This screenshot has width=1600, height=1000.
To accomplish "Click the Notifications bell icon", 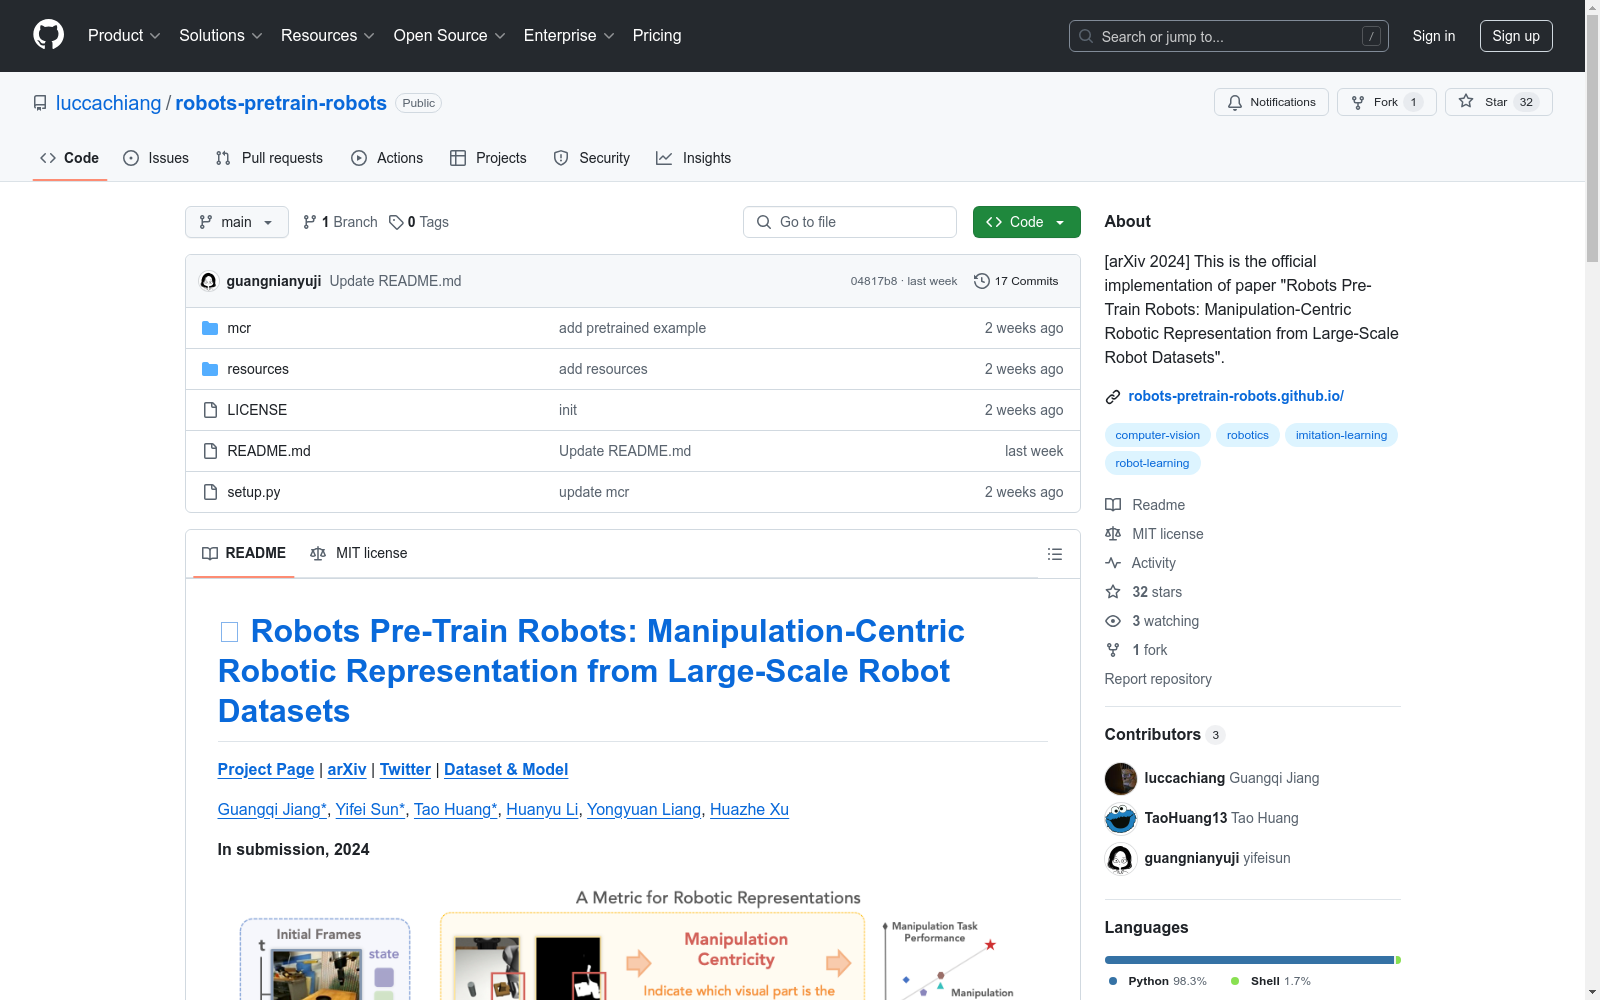I will 1235,102.
